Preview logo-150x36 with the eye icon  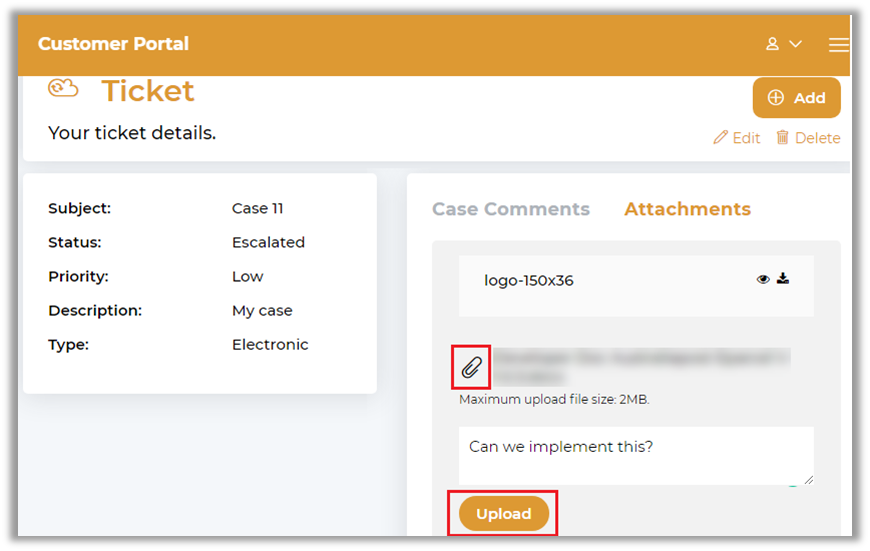click(763, 280)
